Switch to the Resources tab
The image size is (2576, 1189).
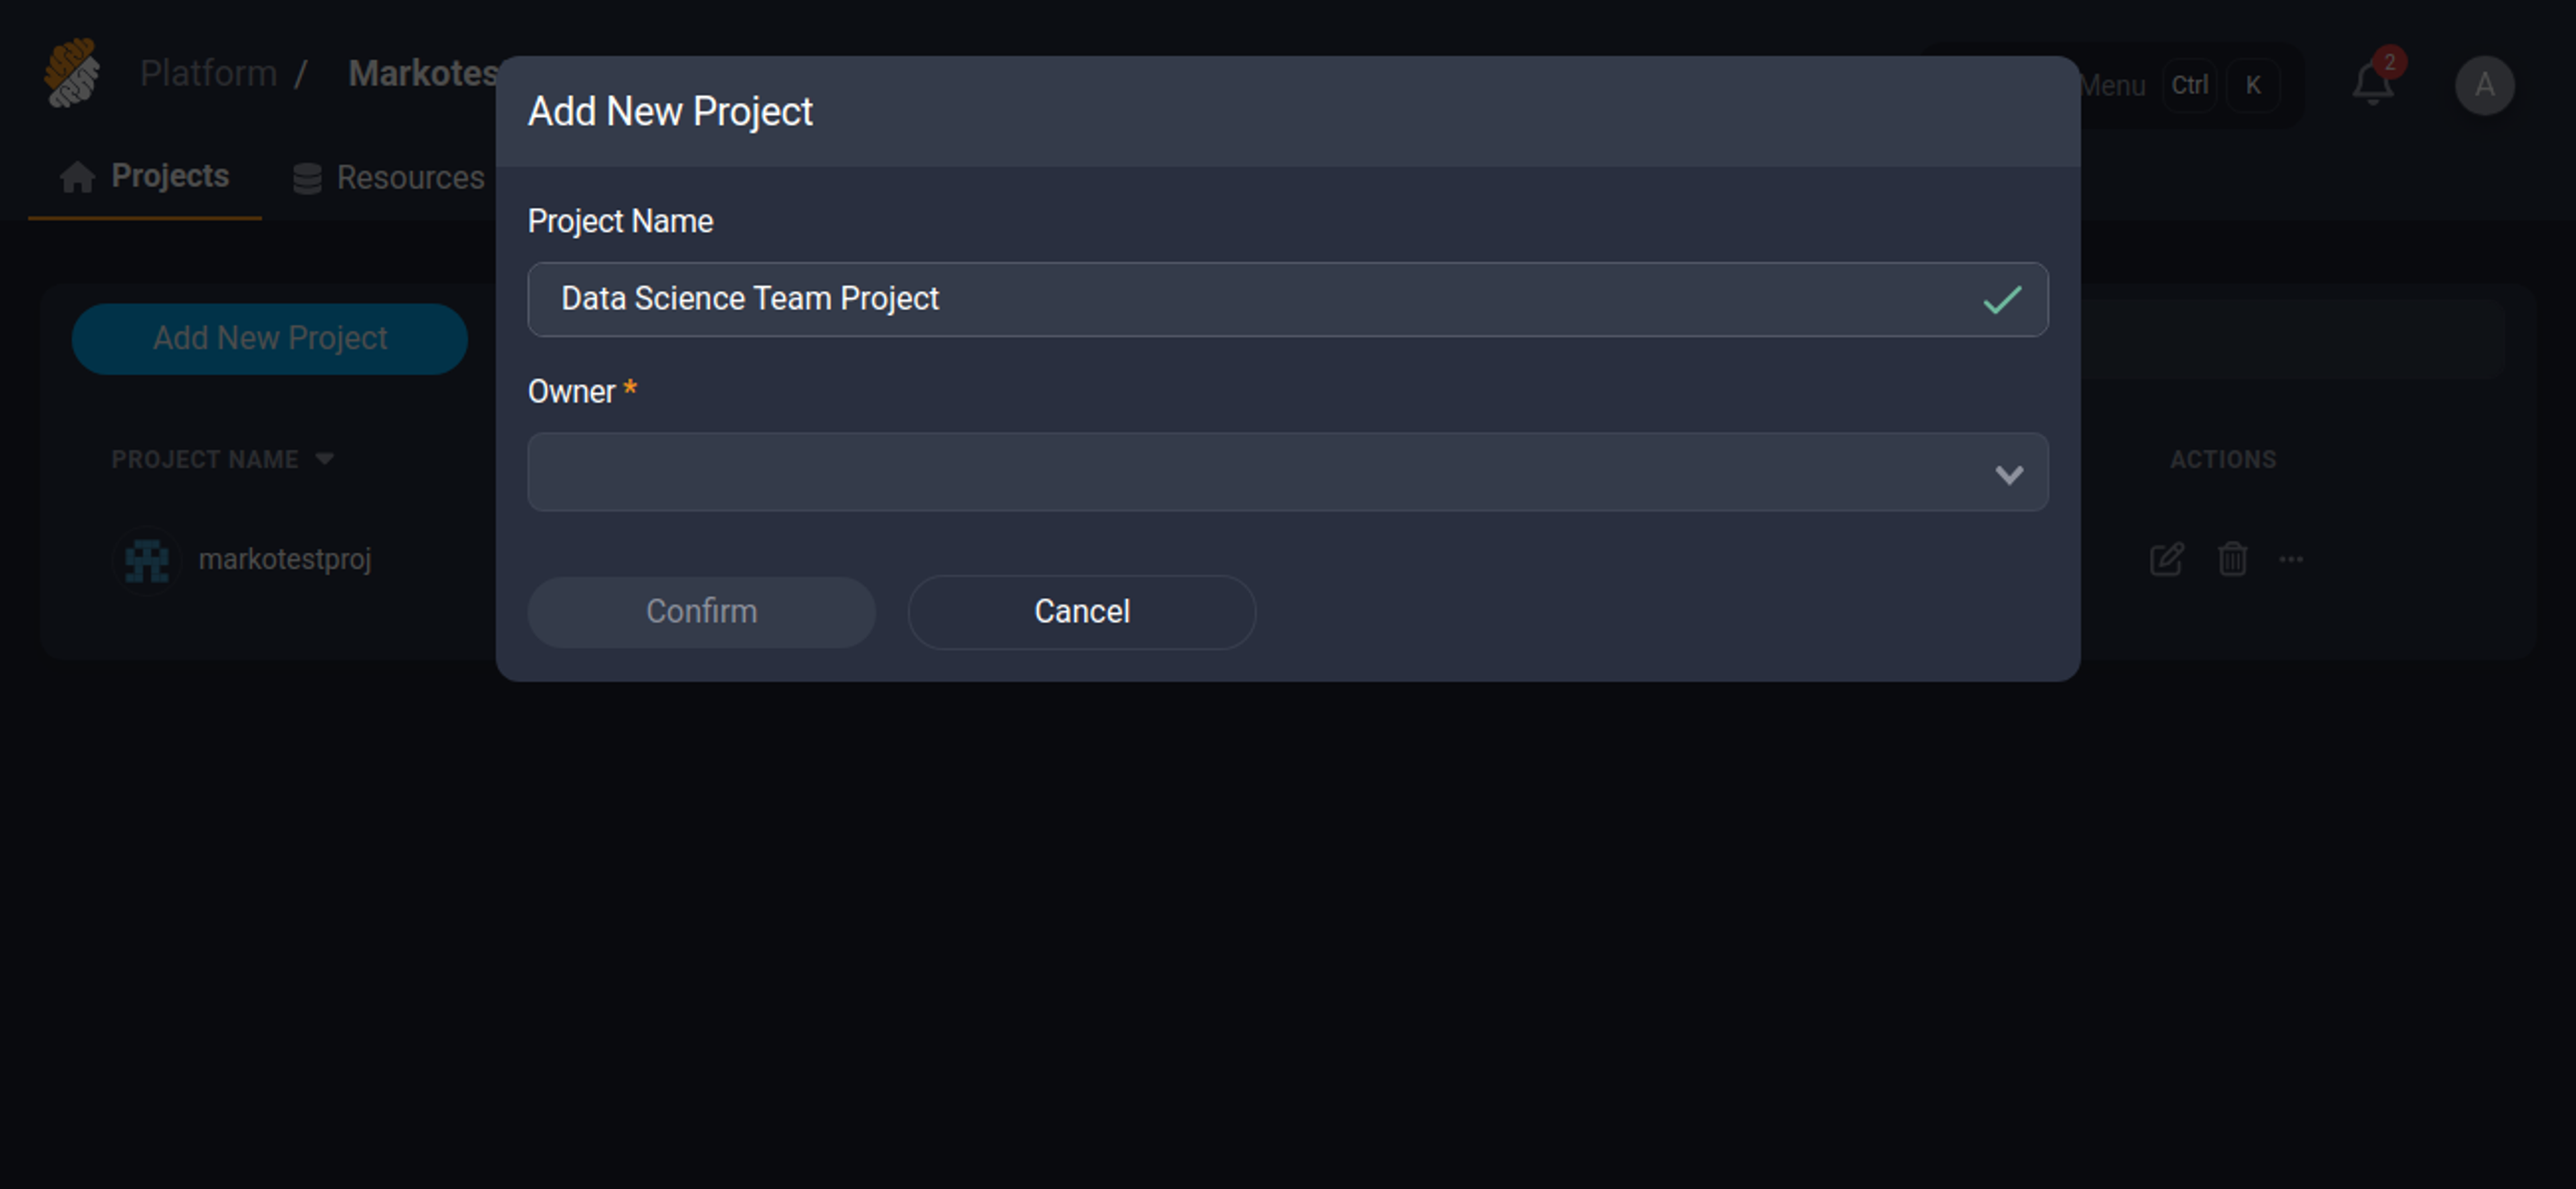410,178
